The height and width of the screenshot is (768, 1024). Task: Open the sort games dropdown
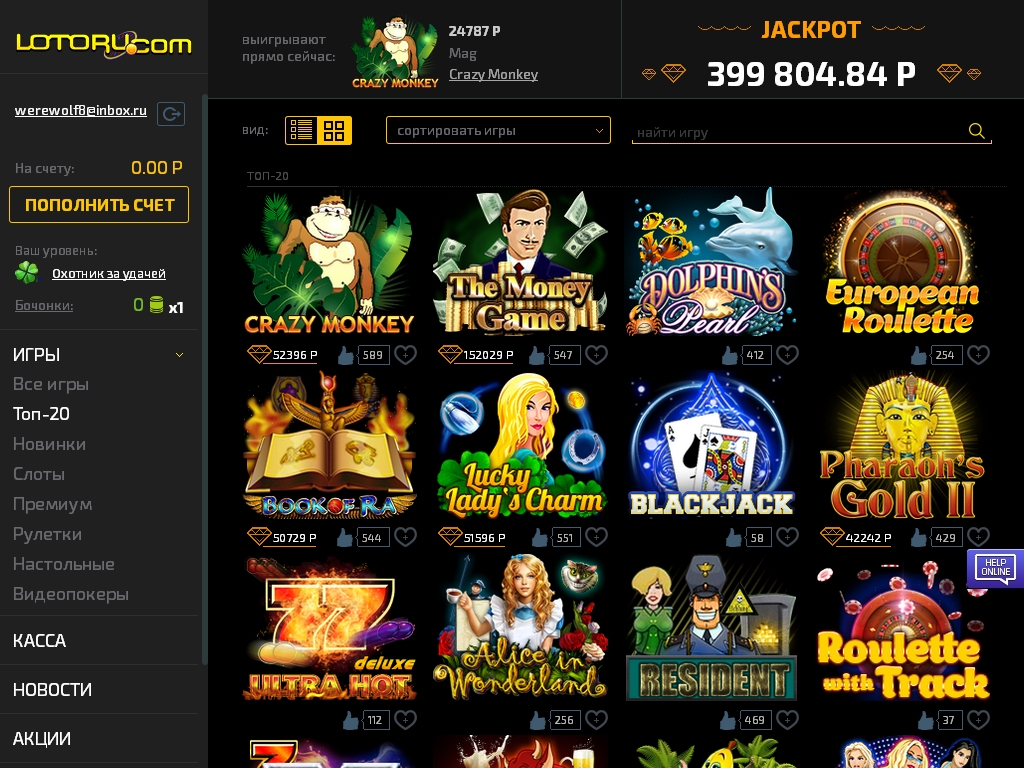pos(498,130)
